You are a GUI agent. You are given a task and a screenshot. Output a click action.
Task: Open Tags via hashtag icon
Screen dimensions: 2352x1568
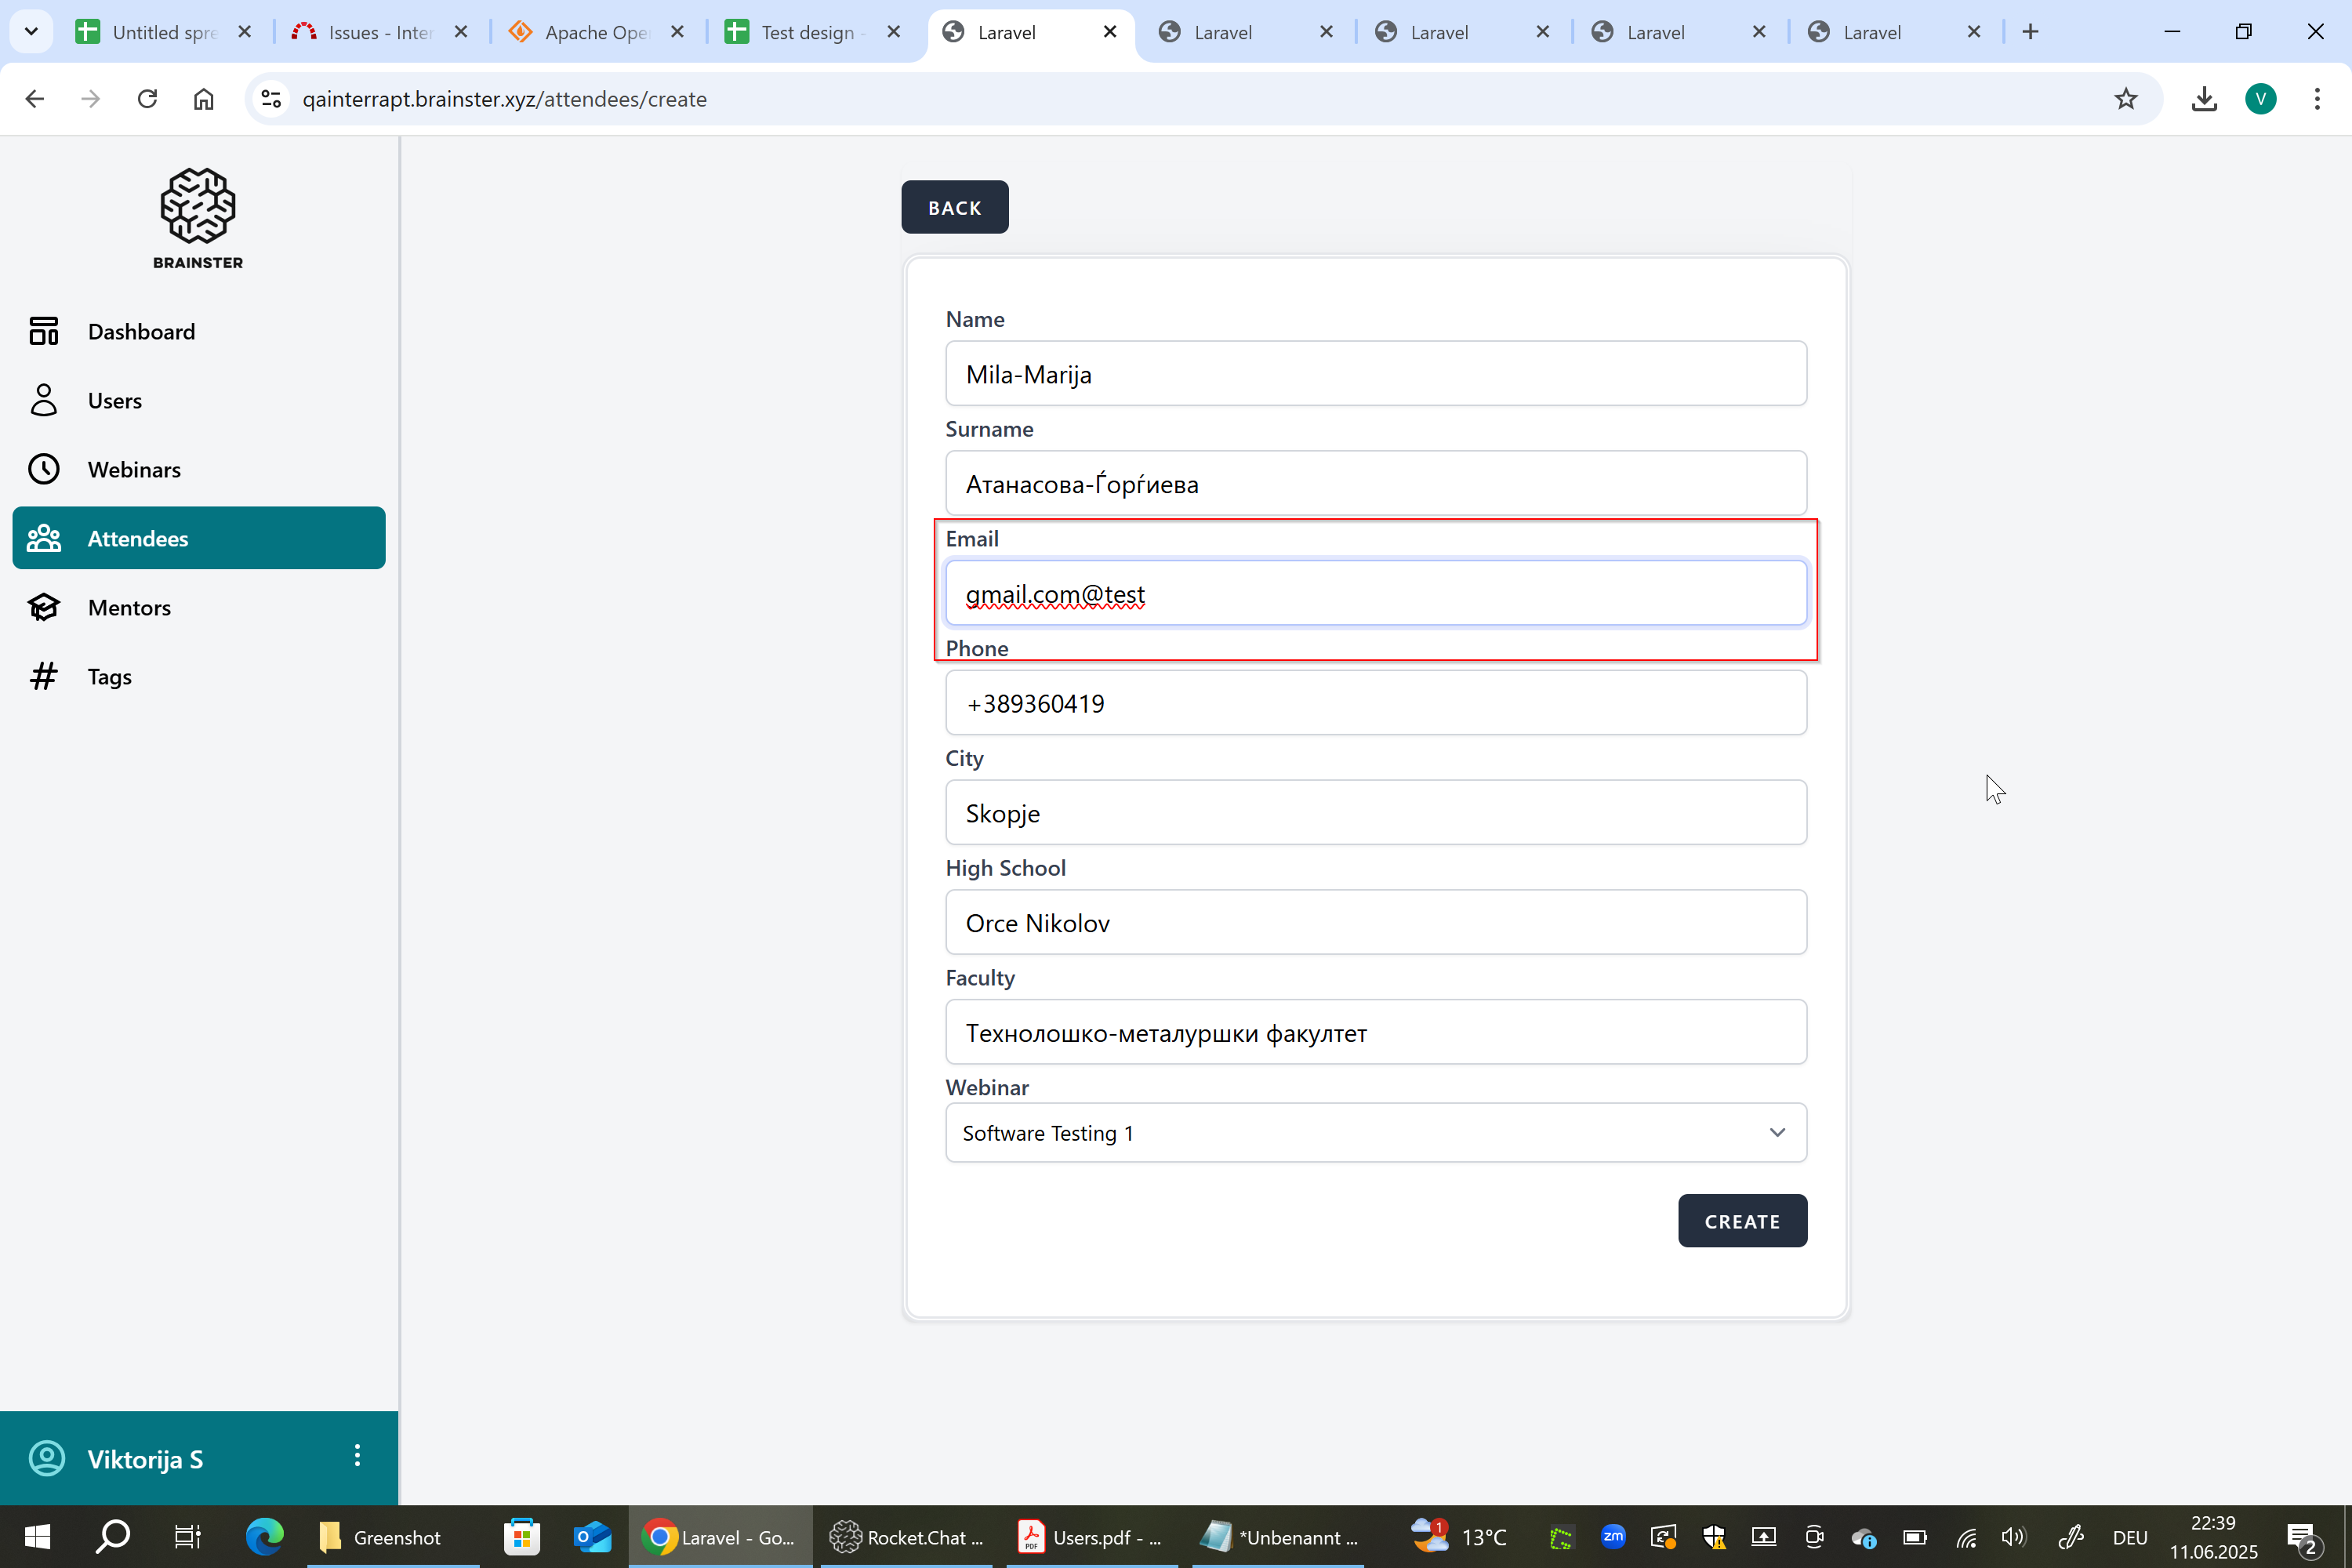[x=44, y=676]
